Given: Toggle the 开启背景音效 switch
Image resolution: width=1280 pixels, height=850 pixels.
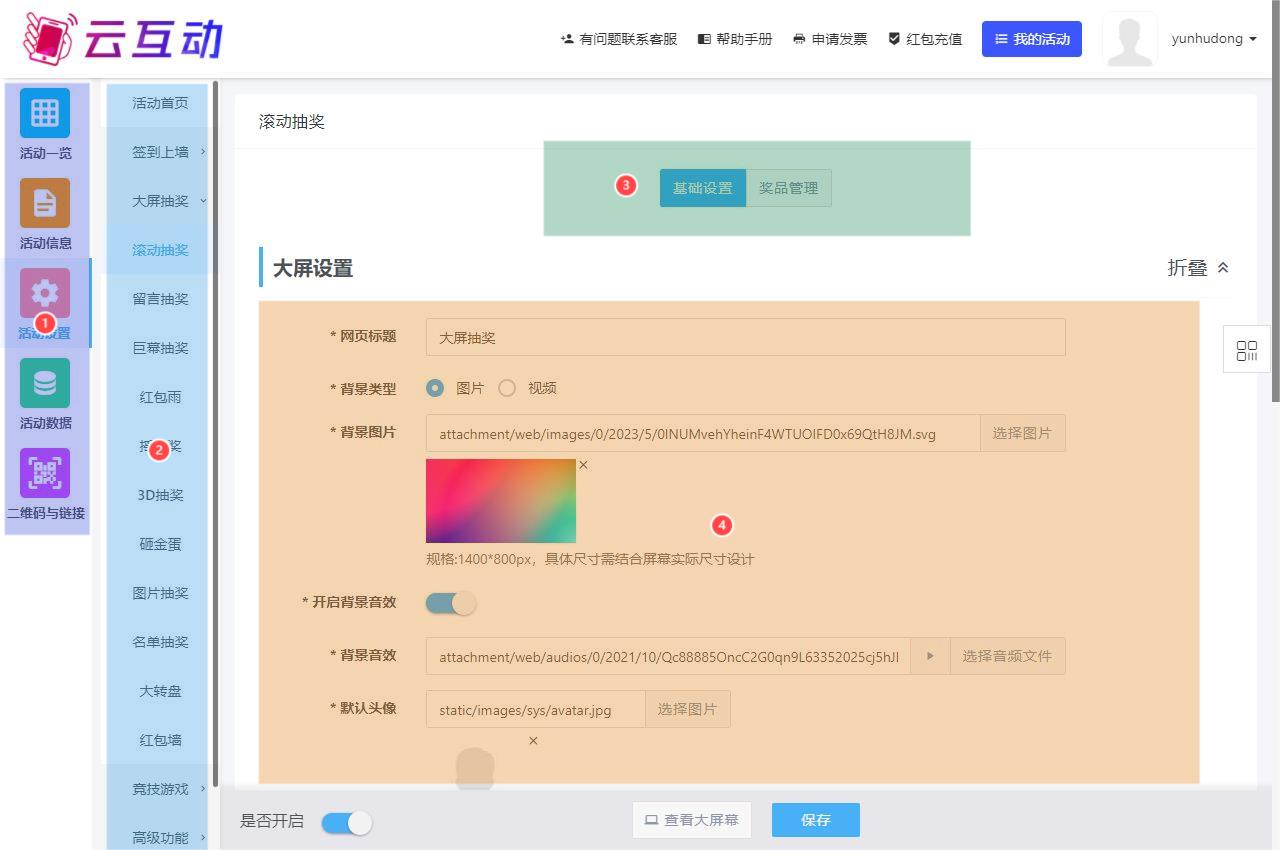Looking at the screenshot, I should click(451, 603).
